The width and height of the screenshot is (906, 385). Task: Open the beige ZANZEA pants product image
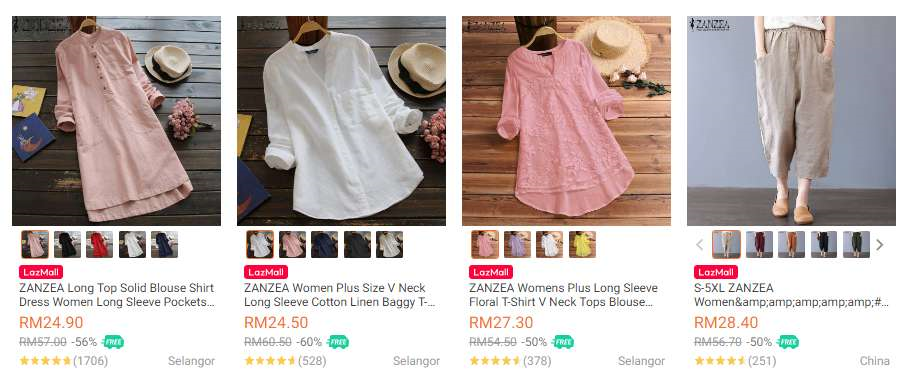pos(791,121)
